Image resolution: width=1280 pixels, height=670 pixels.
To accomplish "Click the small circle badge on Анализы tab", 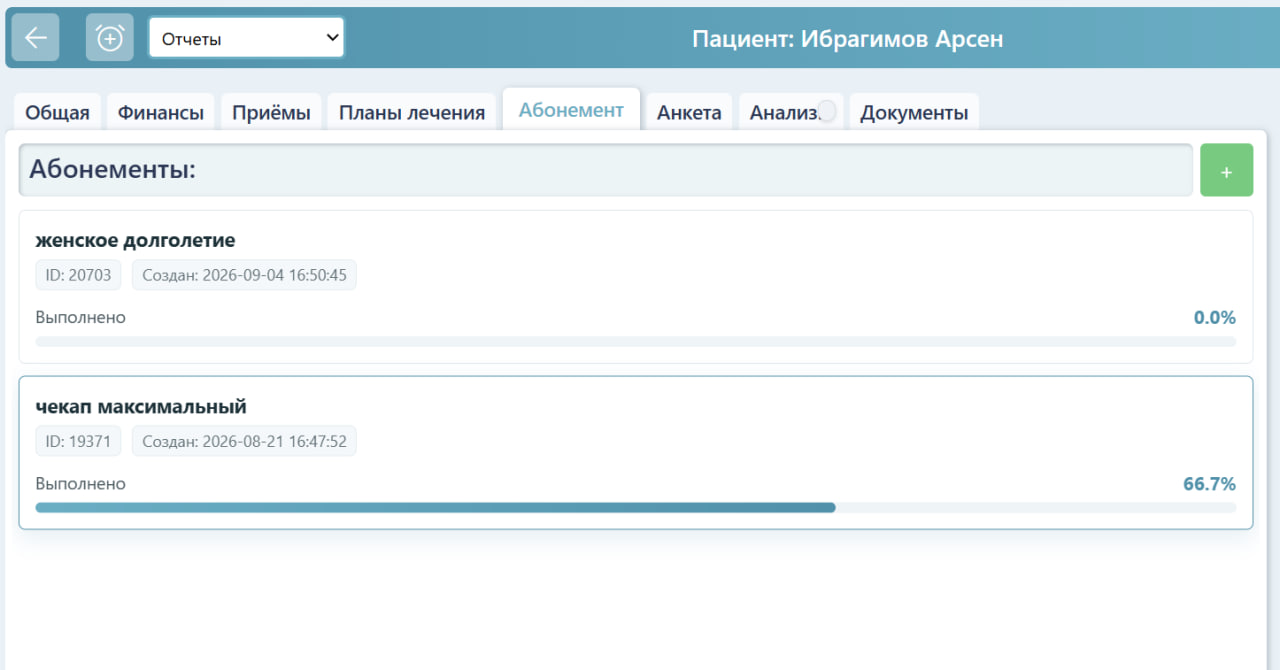I will click(827, 110).
